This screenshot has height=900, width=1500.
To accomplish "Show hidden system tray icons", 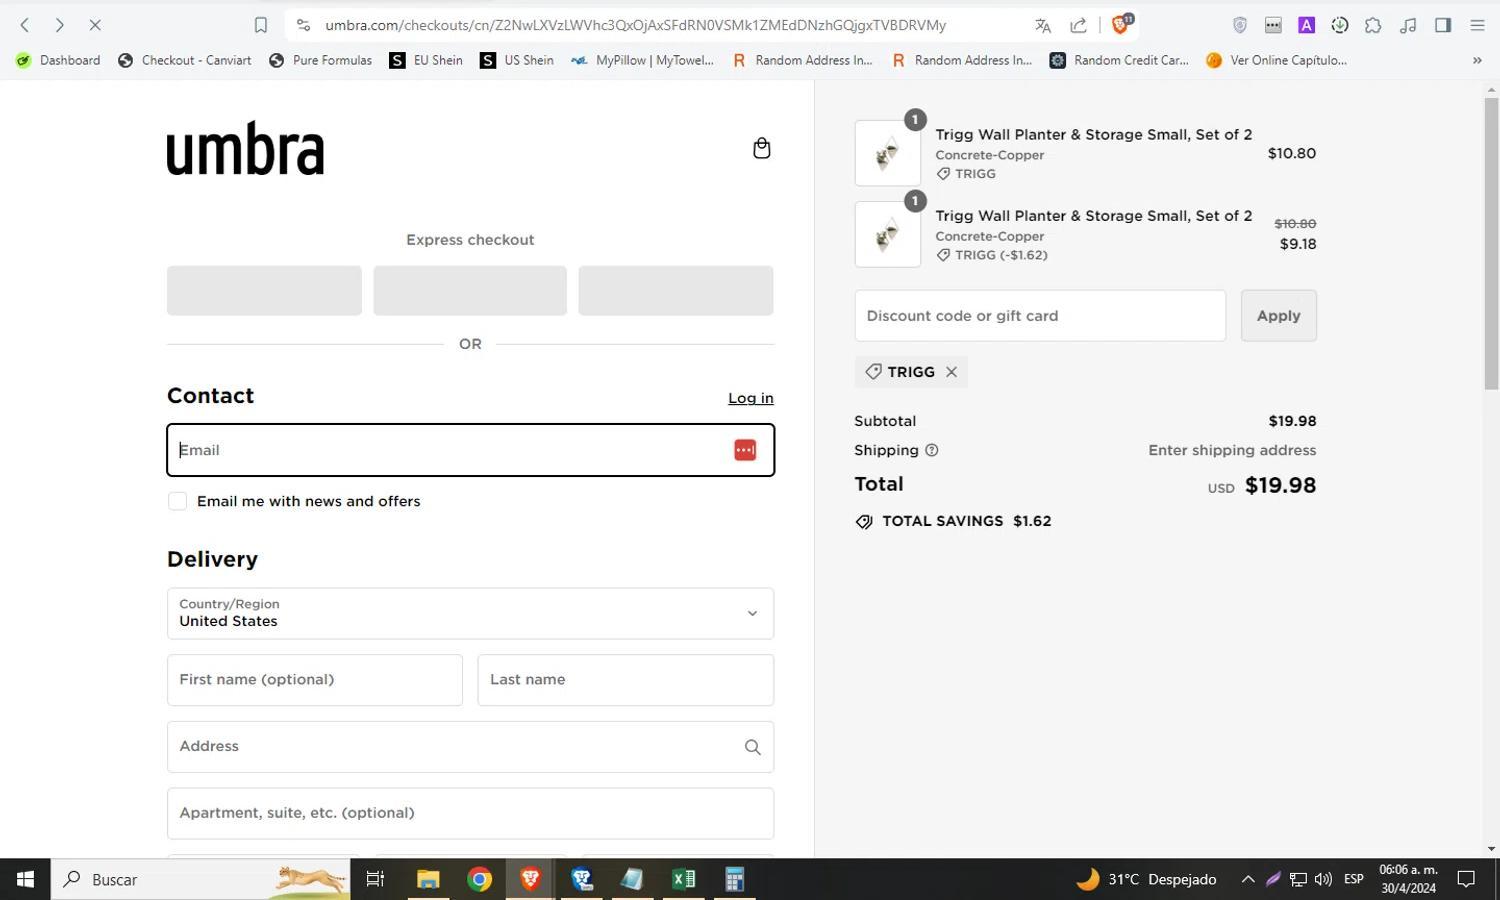I will [1248, 879].
